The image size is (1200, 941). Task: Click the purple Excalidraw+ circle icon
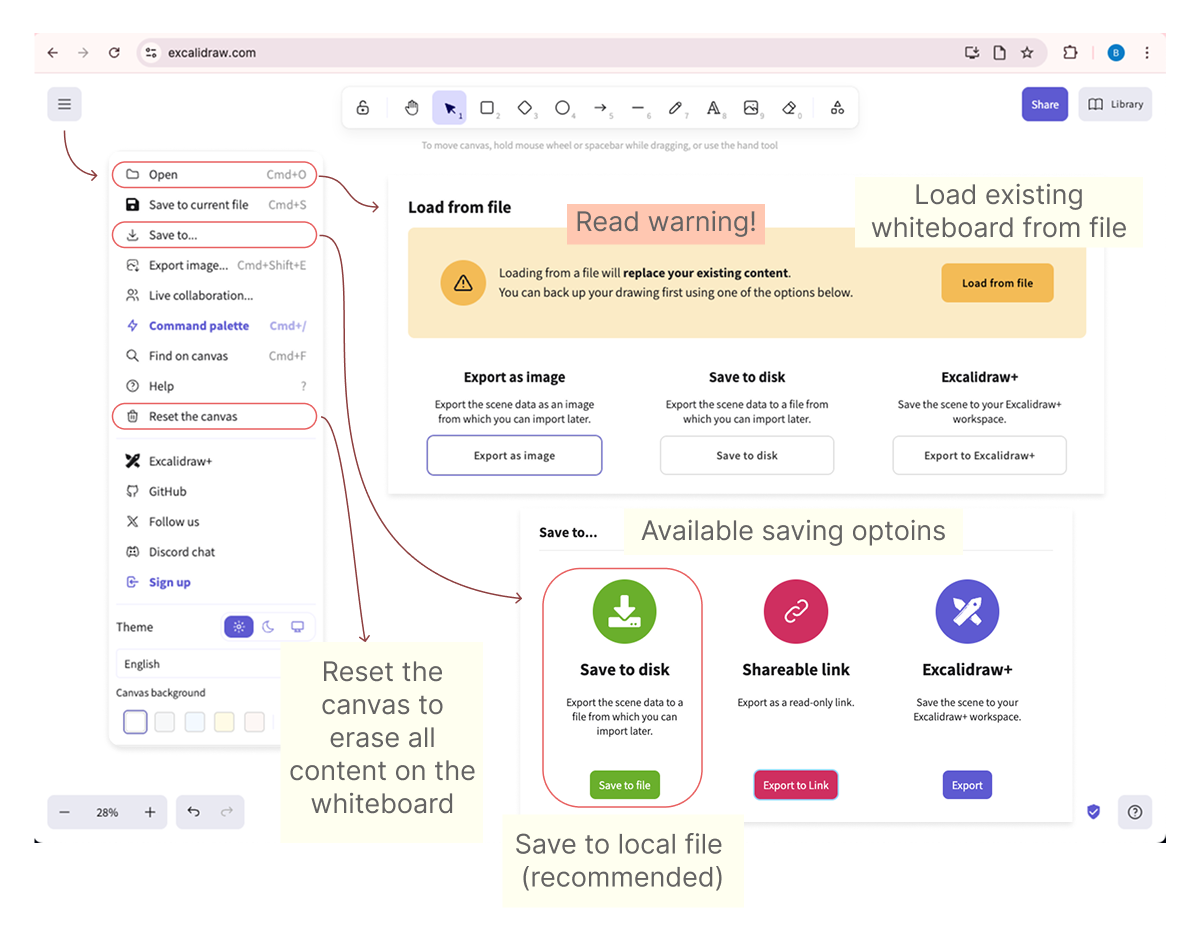point(967,611)
